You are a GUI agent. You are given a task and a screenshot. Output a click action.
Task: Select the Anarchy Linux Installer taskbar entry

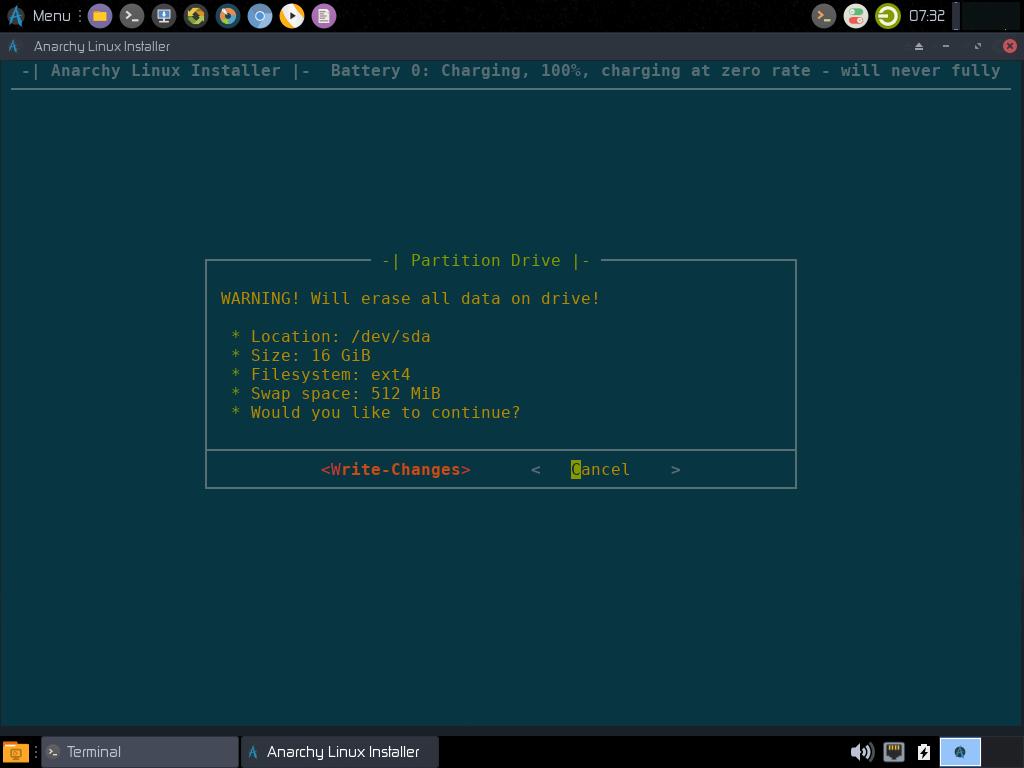coord(340,752)
